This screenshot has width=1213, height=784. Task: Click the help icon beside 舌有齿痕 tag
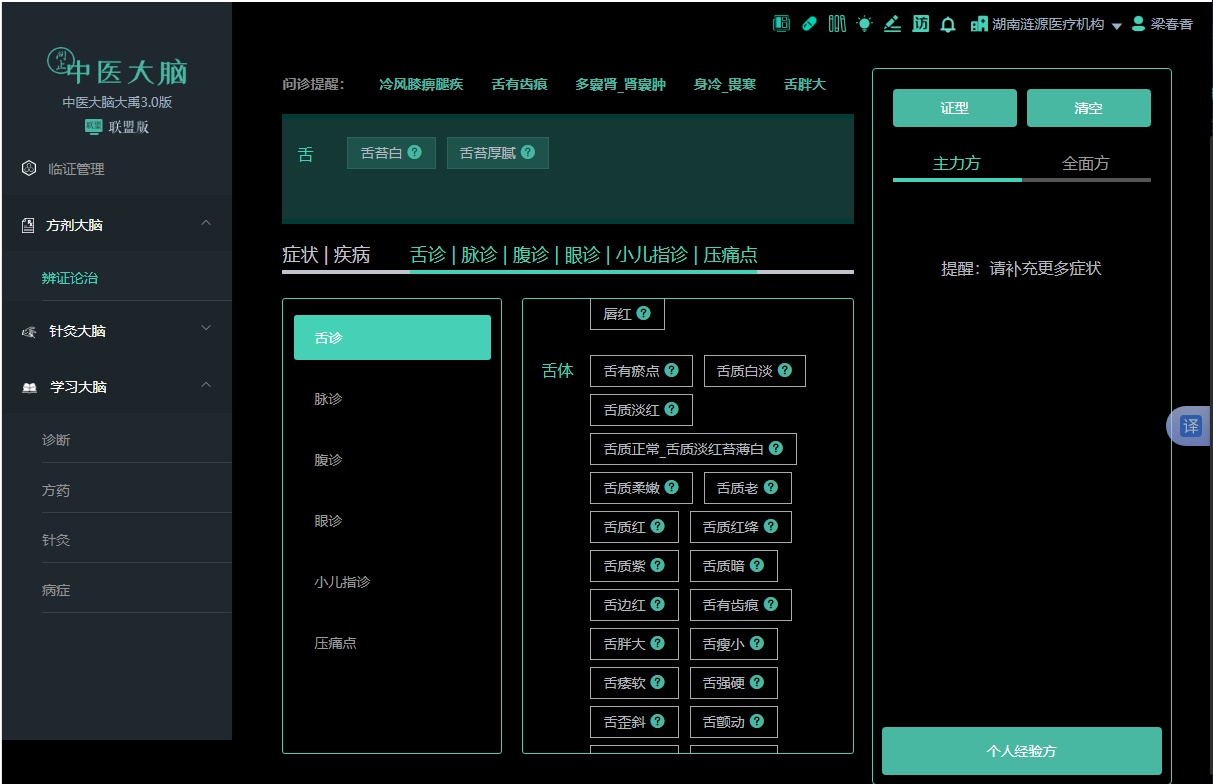770,604
